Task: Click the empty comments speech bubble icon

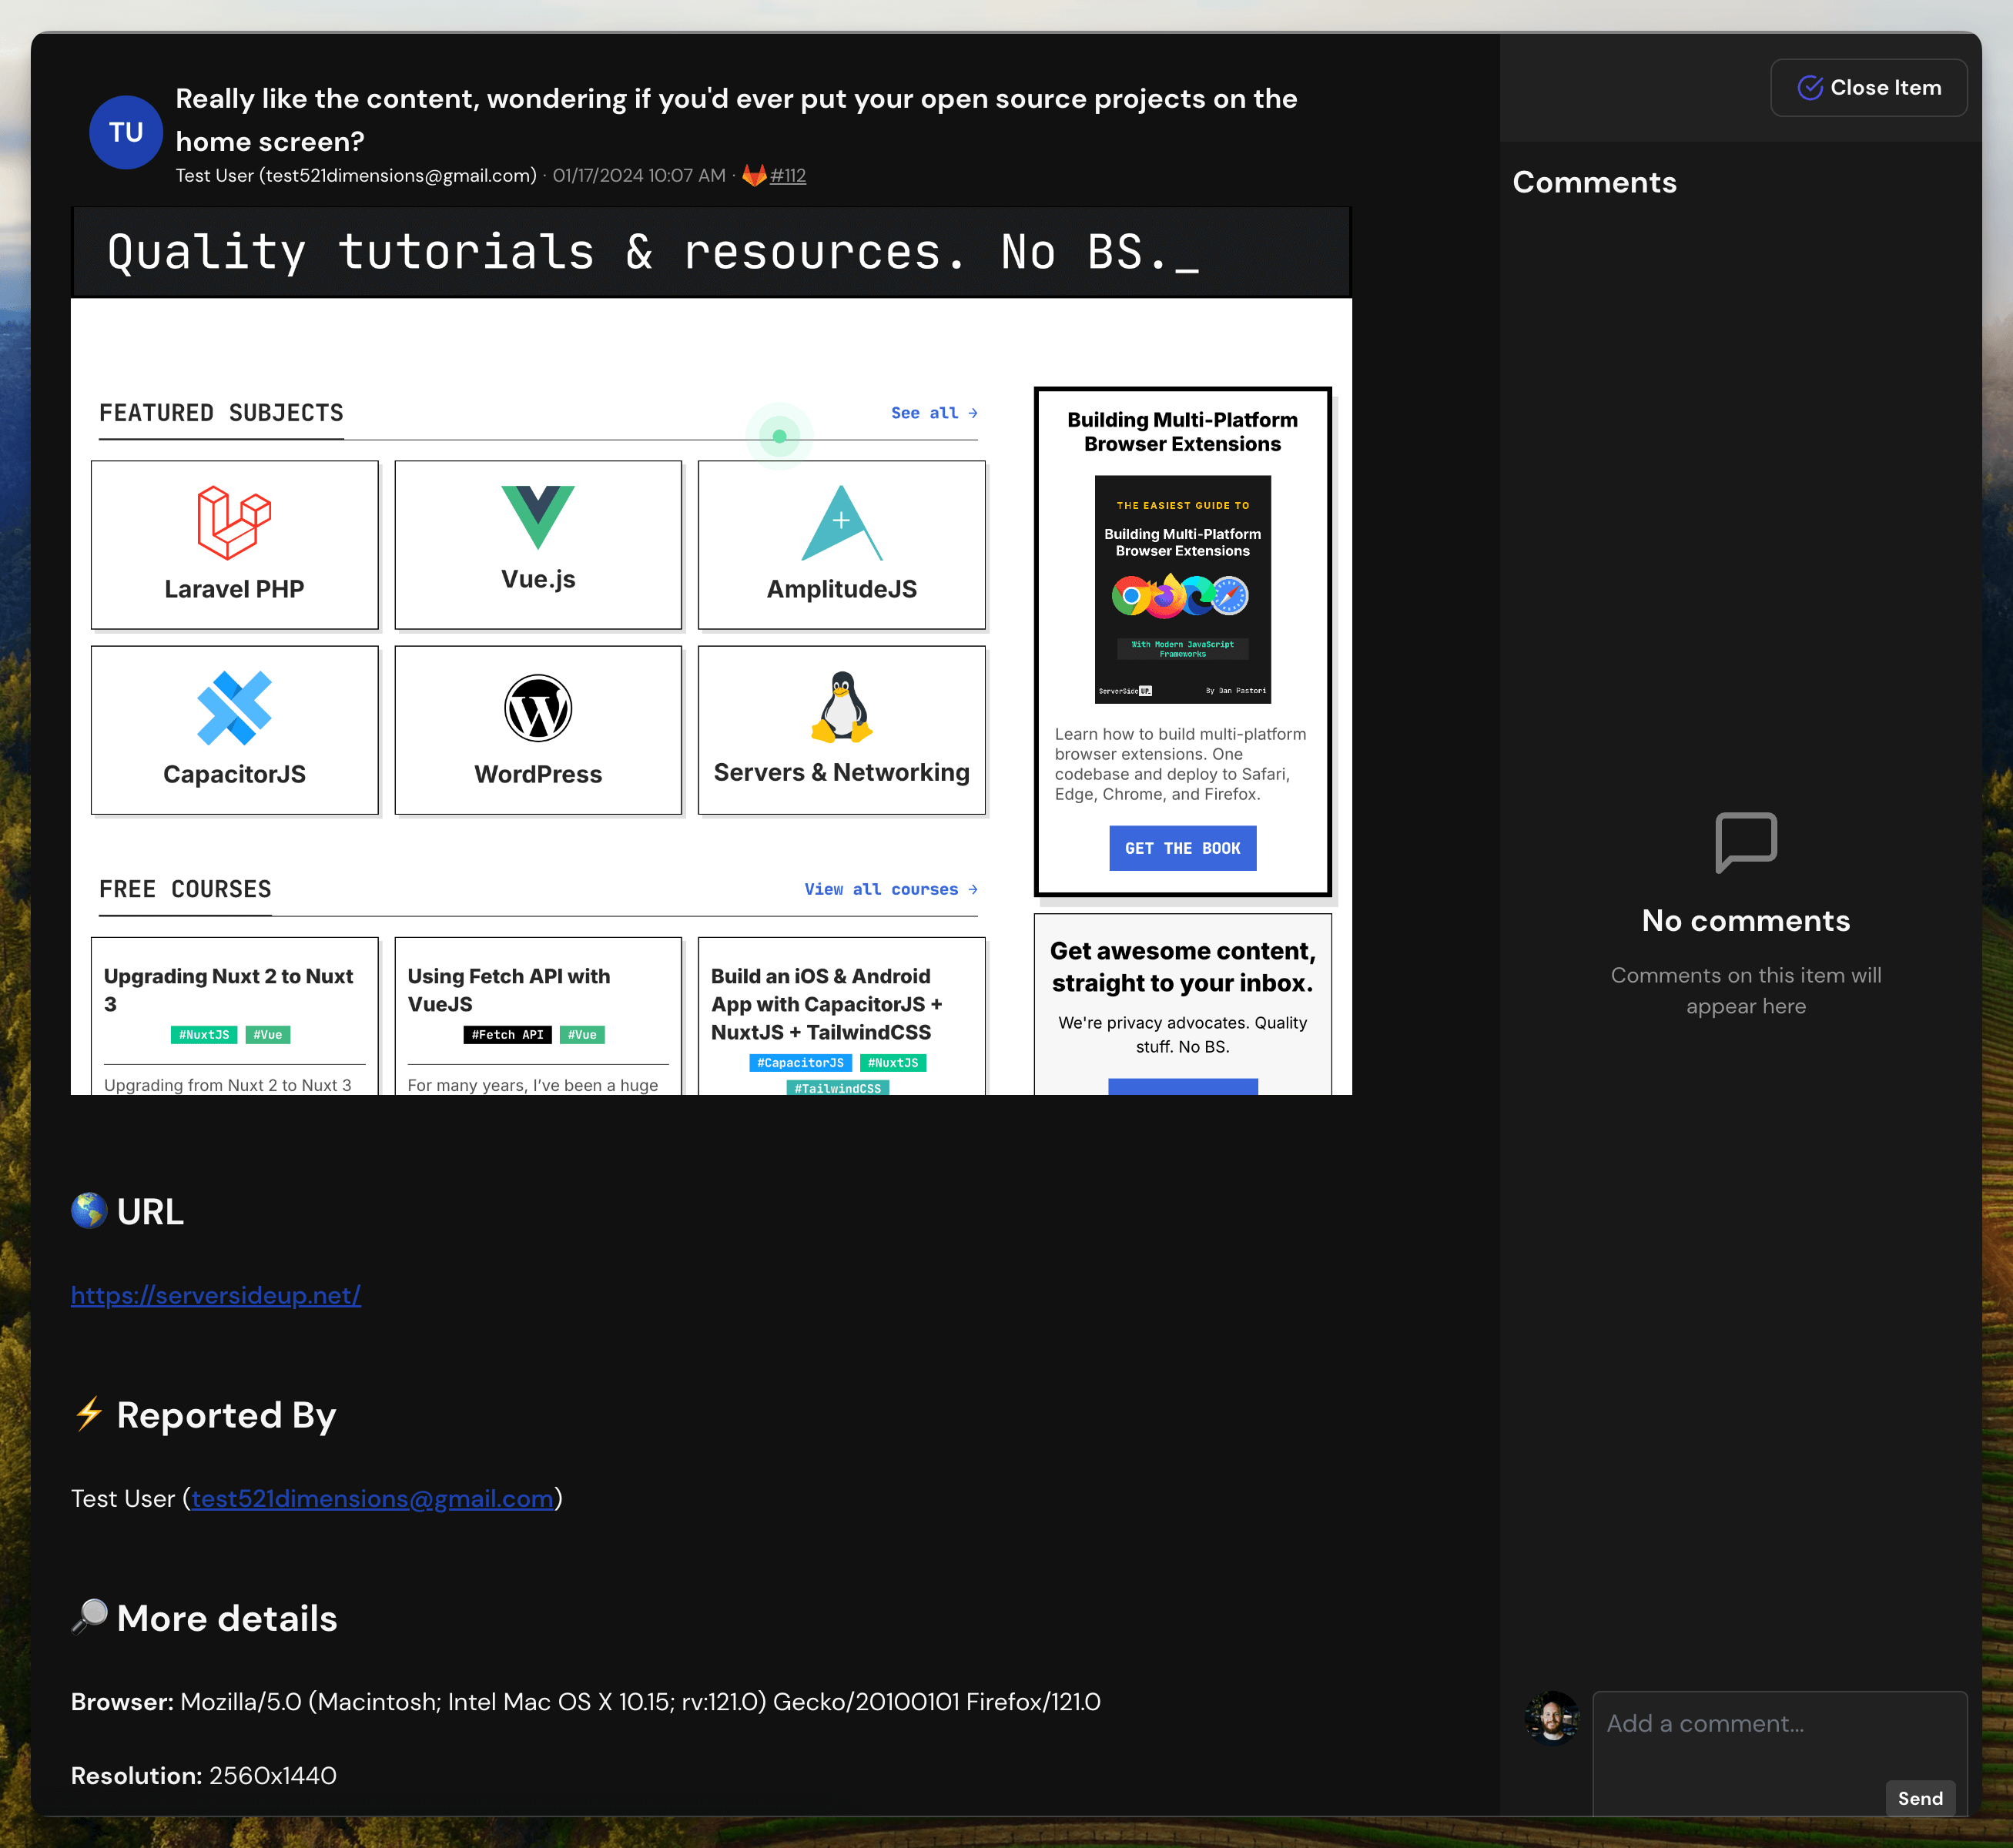Action: click(1746, 843)
